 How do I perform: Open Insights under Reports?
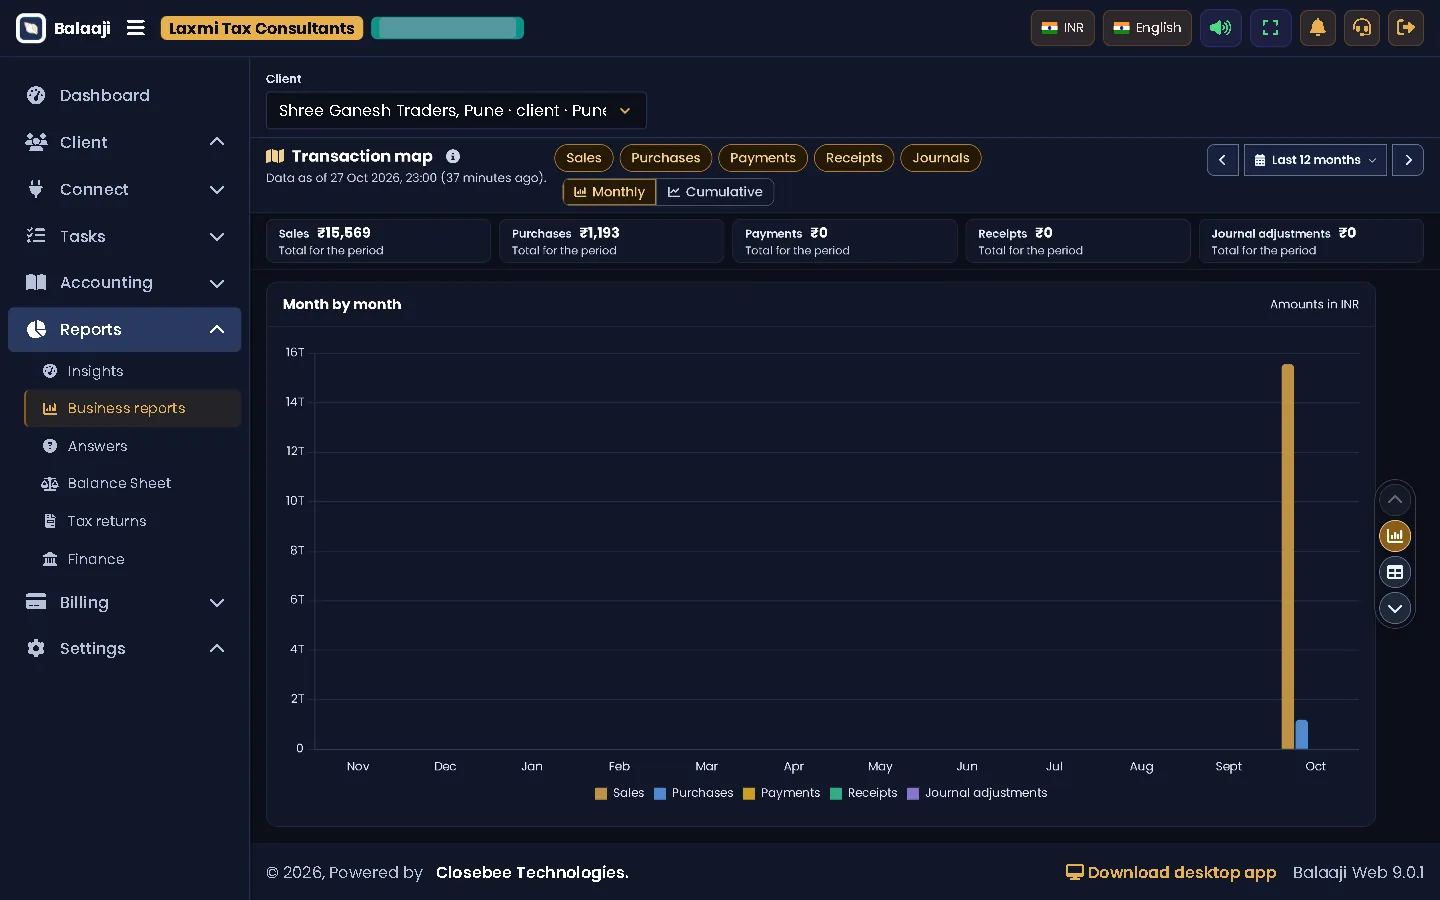click(x=133, y=371)
